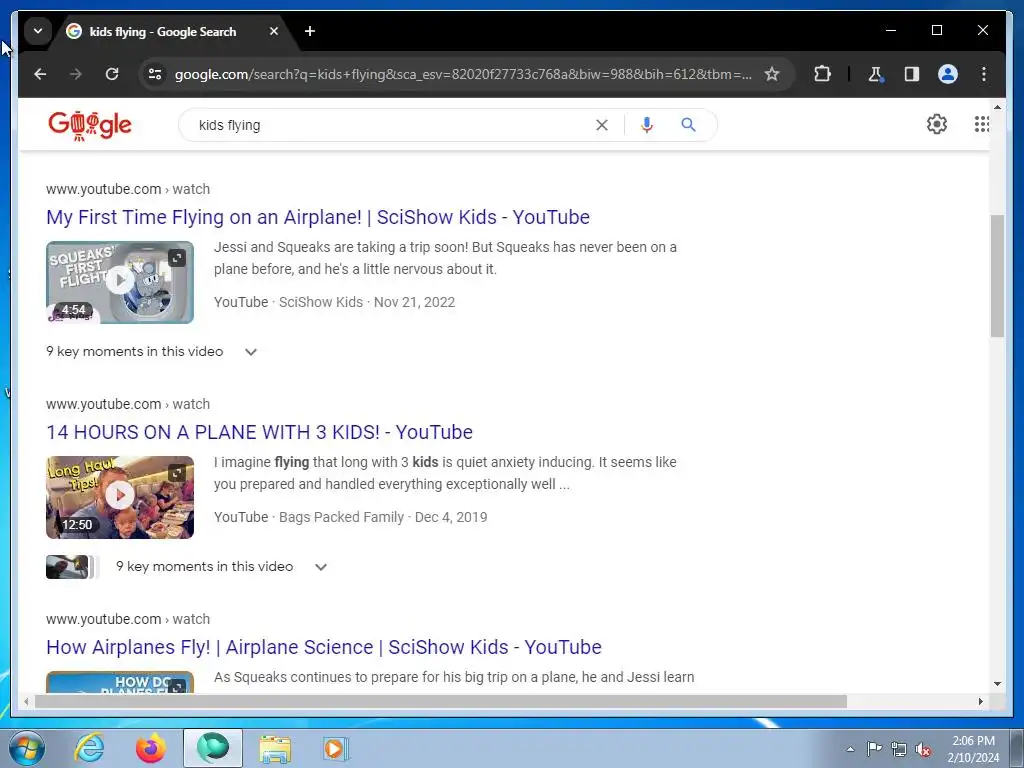
Task: Open My First Time Flying video link
Action: 318,217
